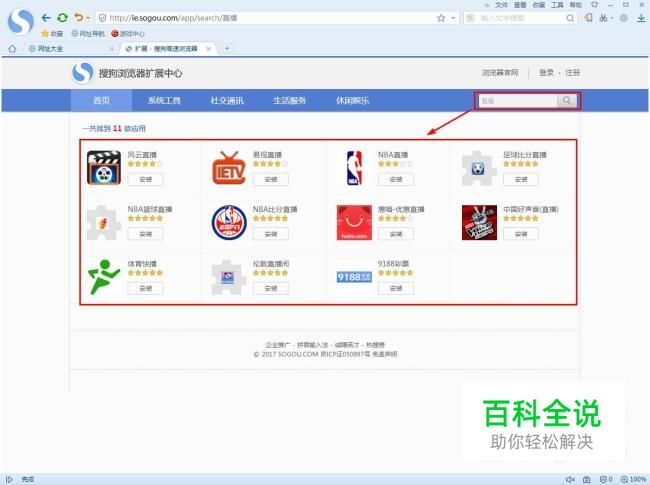This screenshot has height=485, width=650.
Task: Close the 网址大全 tab
Action: point(111,49)
